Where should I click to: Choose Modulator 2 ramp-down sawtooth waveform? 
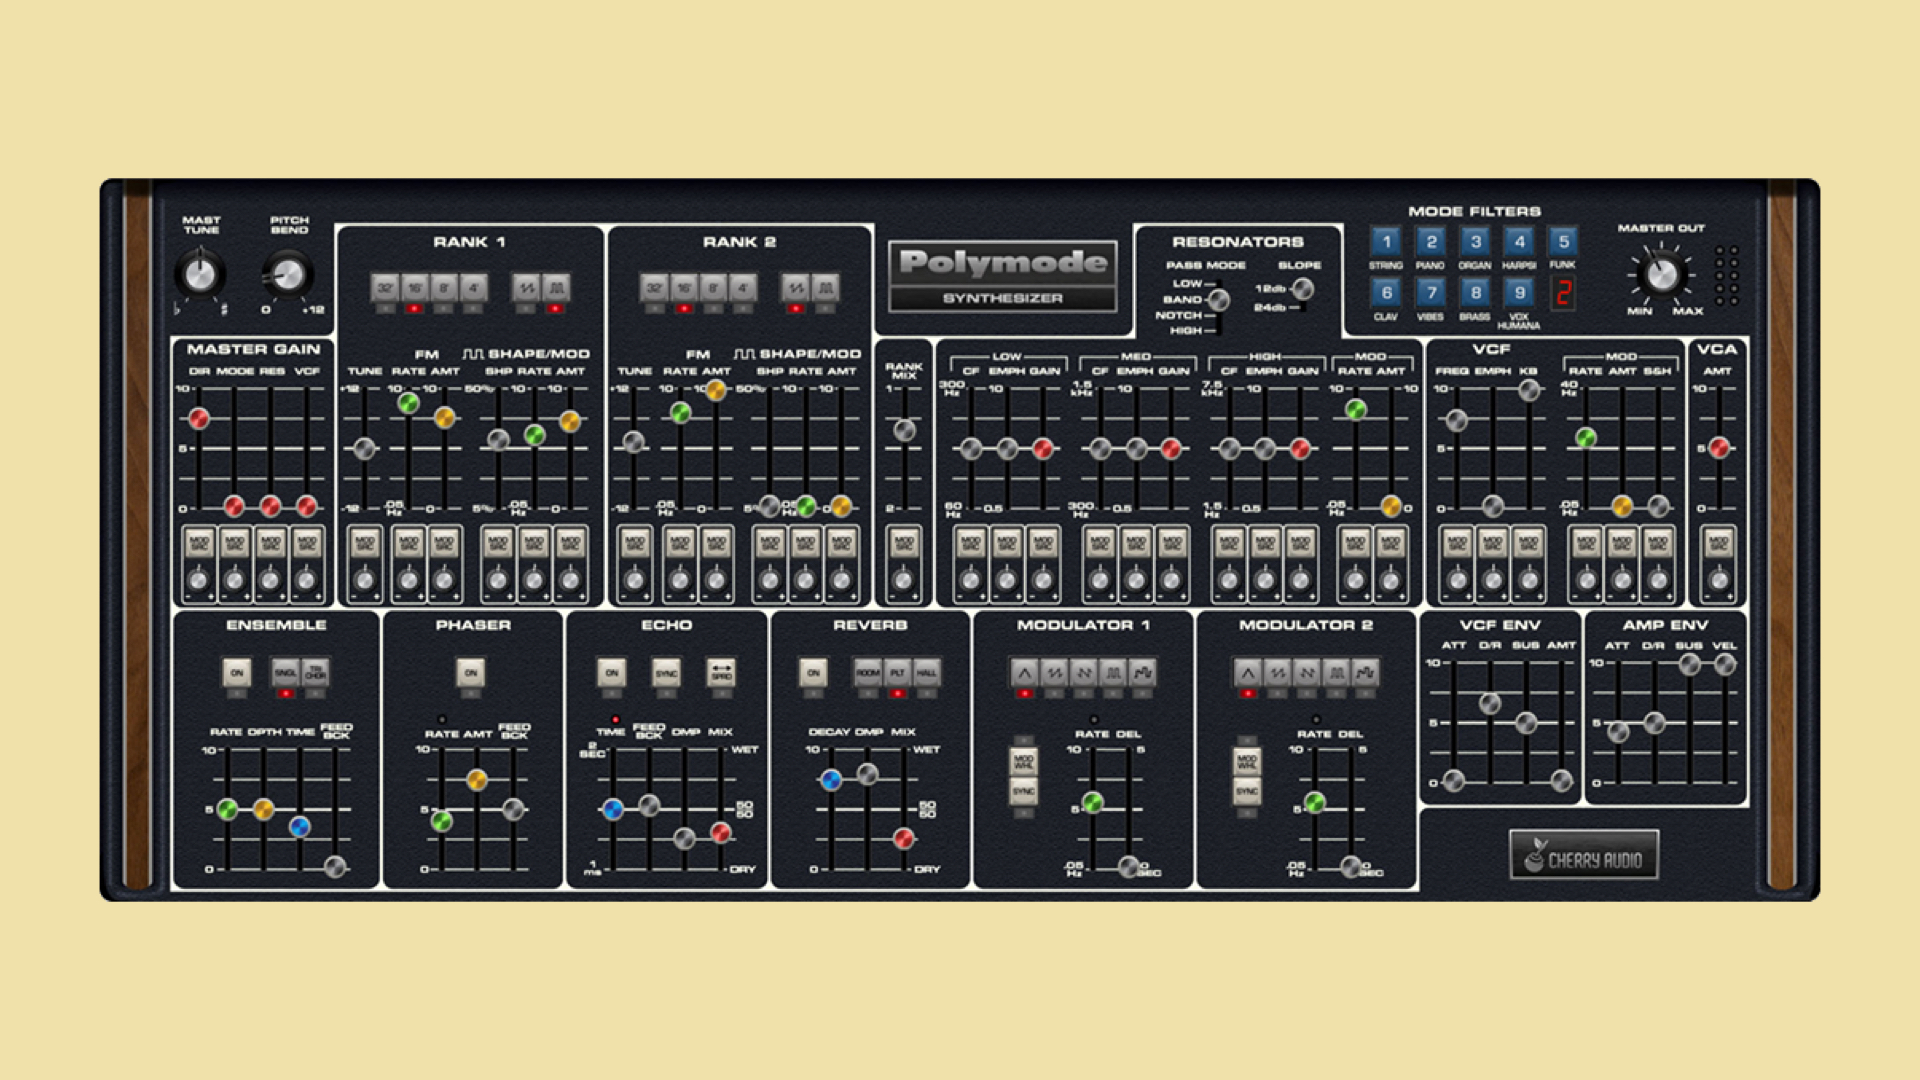pyautogui.click(x=1307, y=672)
